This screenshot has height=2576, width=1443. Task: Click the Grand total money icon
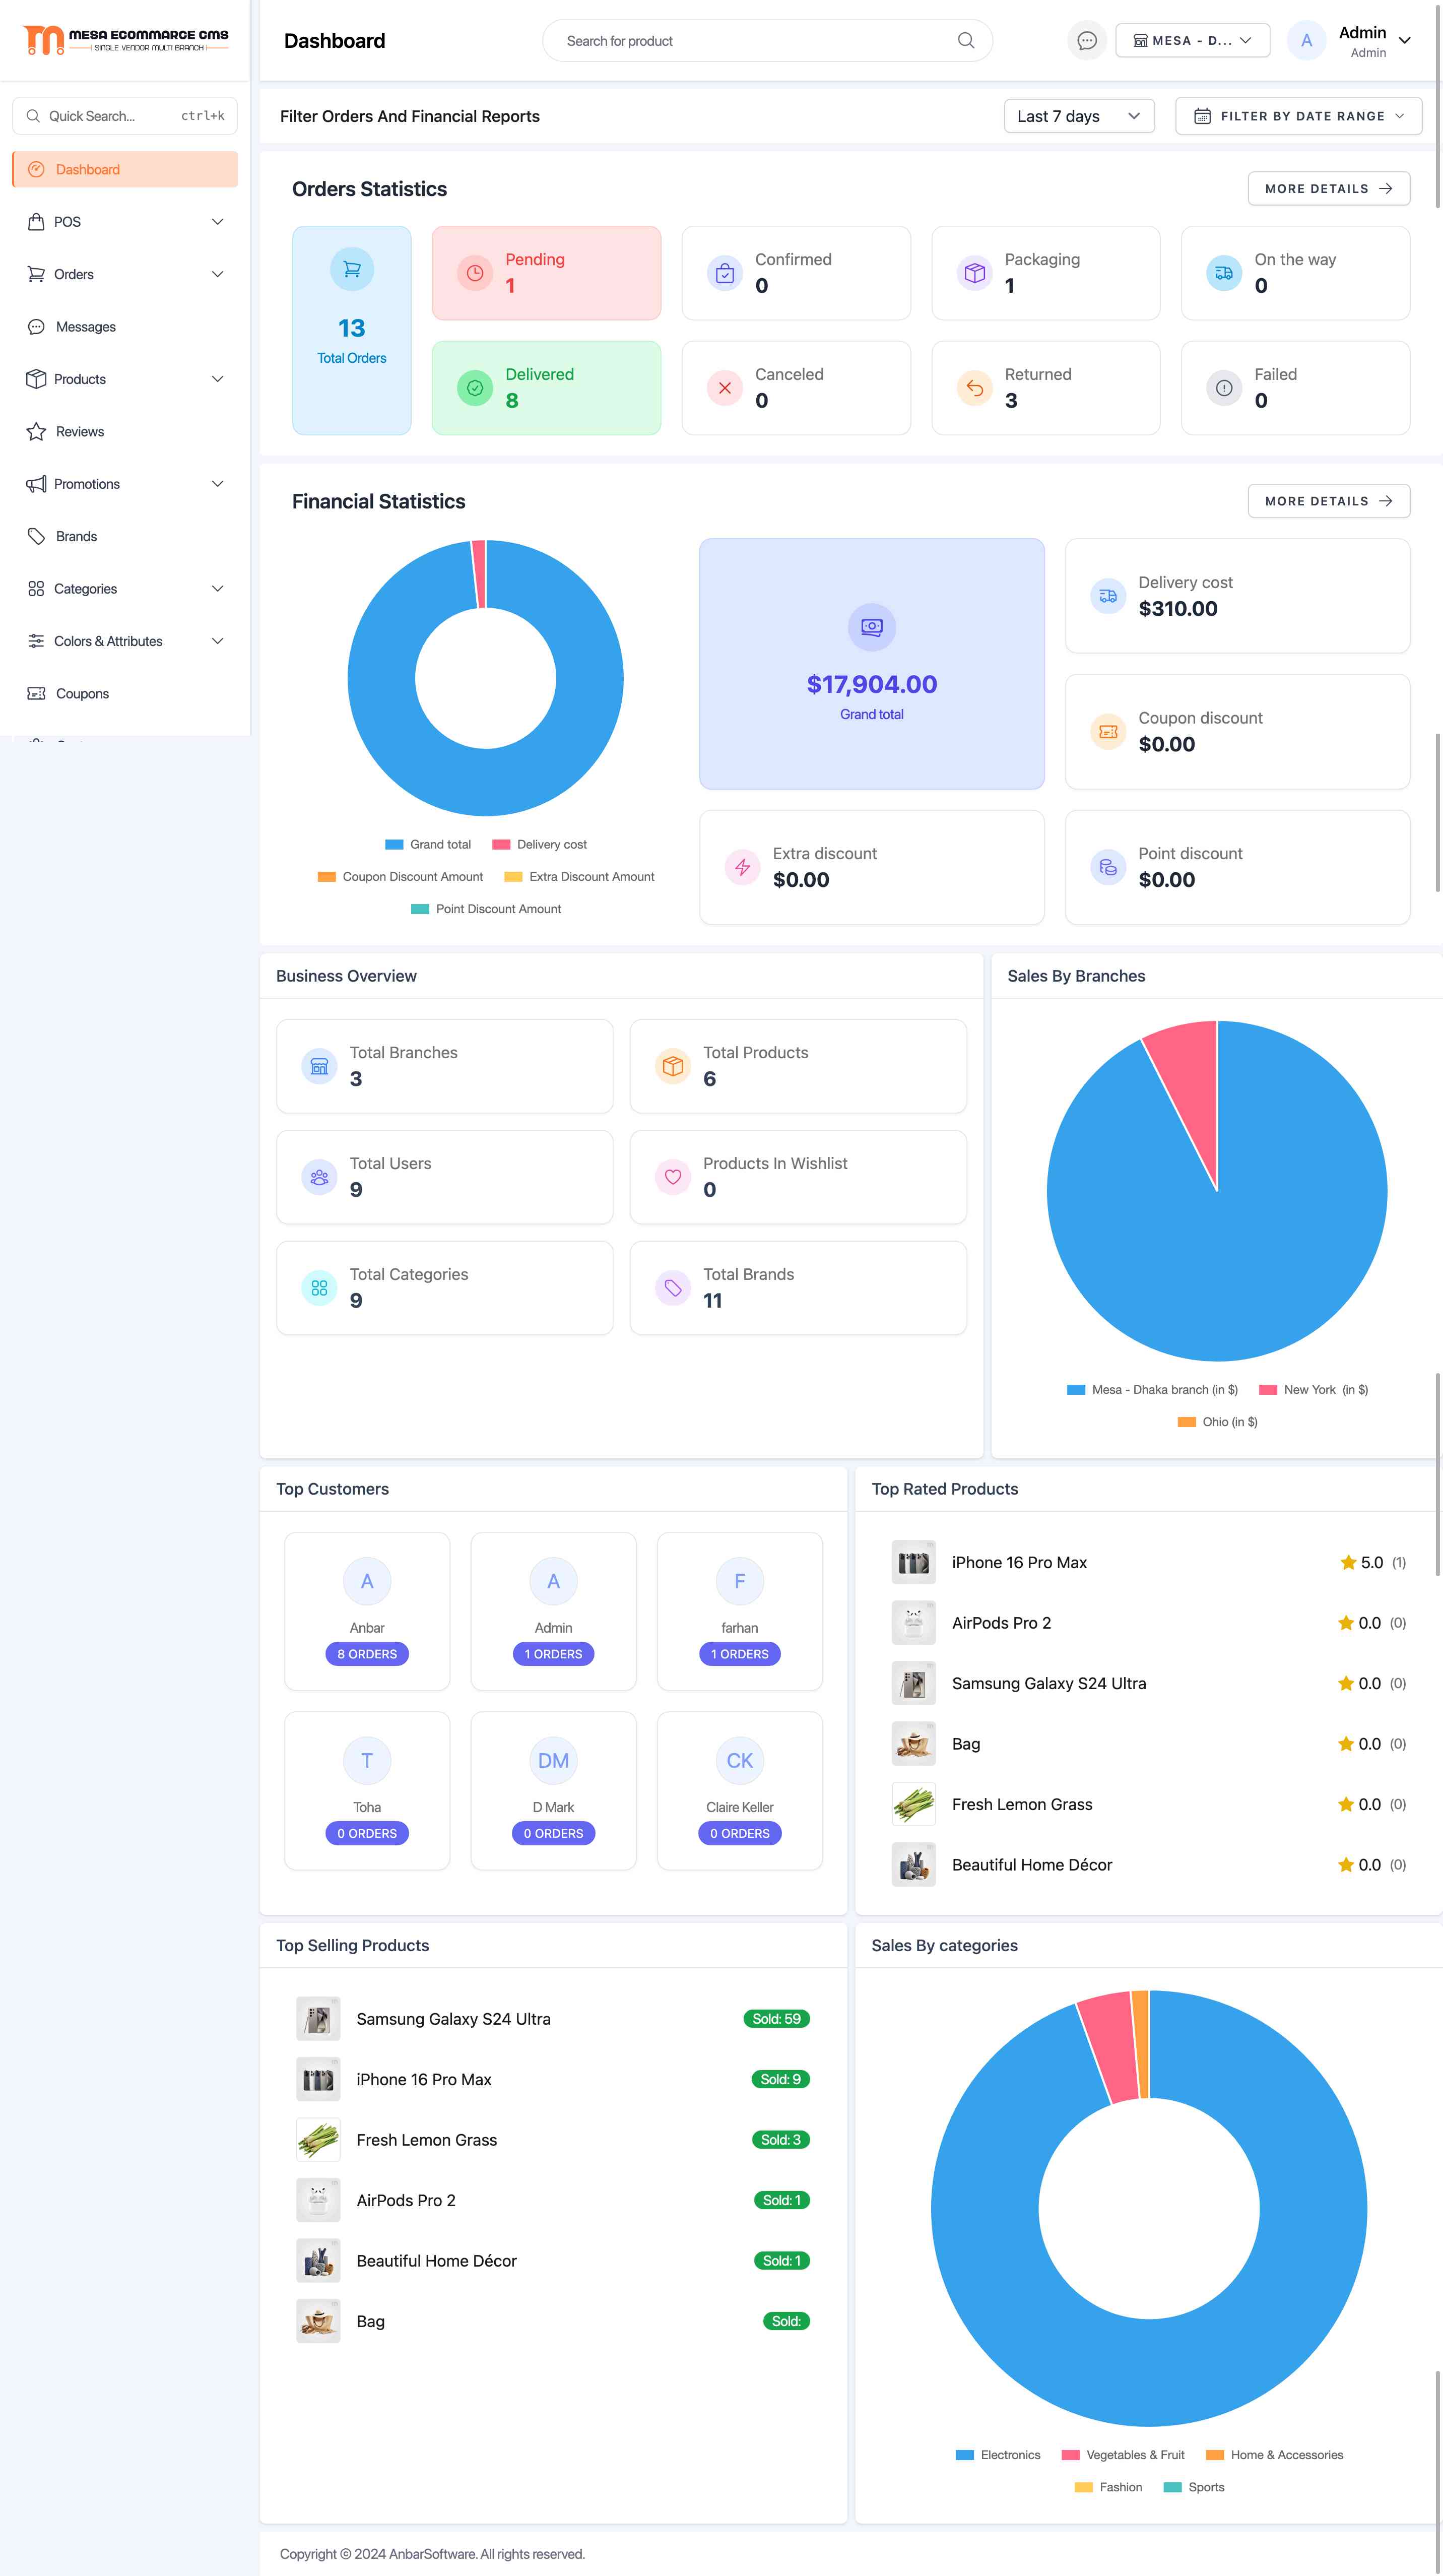872,627
